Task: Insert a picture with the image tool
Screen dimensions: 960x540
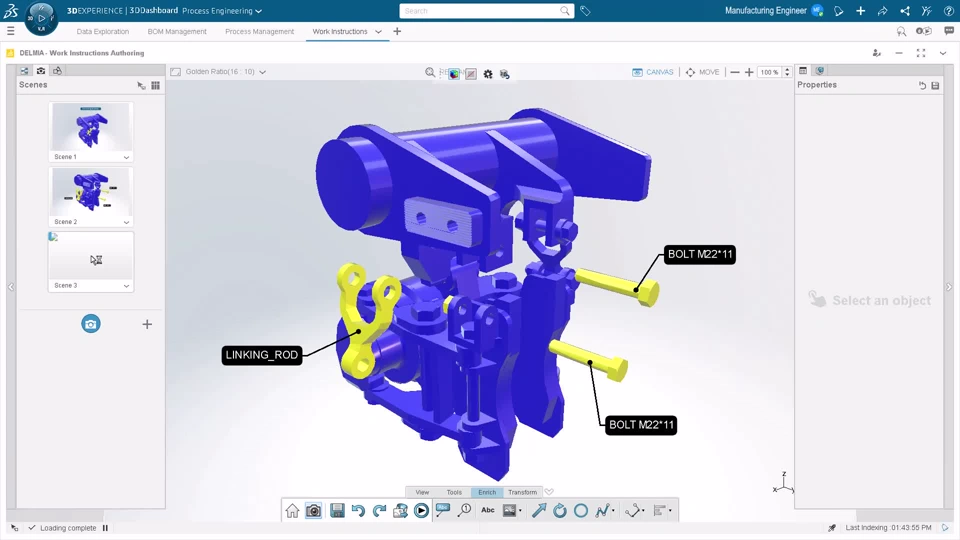Action: coord(509,511)
